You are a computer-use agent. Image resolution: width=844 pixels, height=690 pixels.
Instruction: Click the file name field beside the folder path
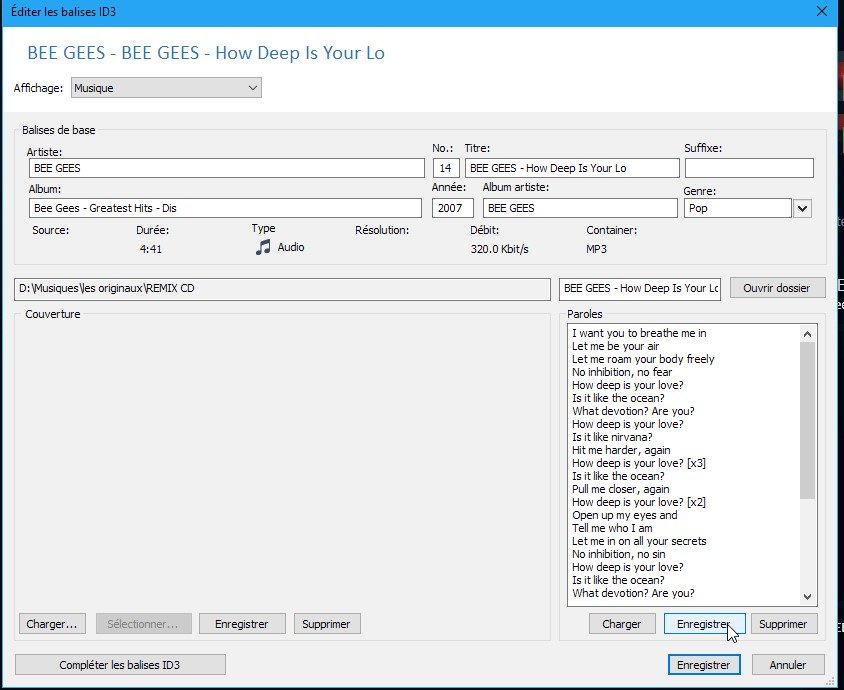[640, 288]
